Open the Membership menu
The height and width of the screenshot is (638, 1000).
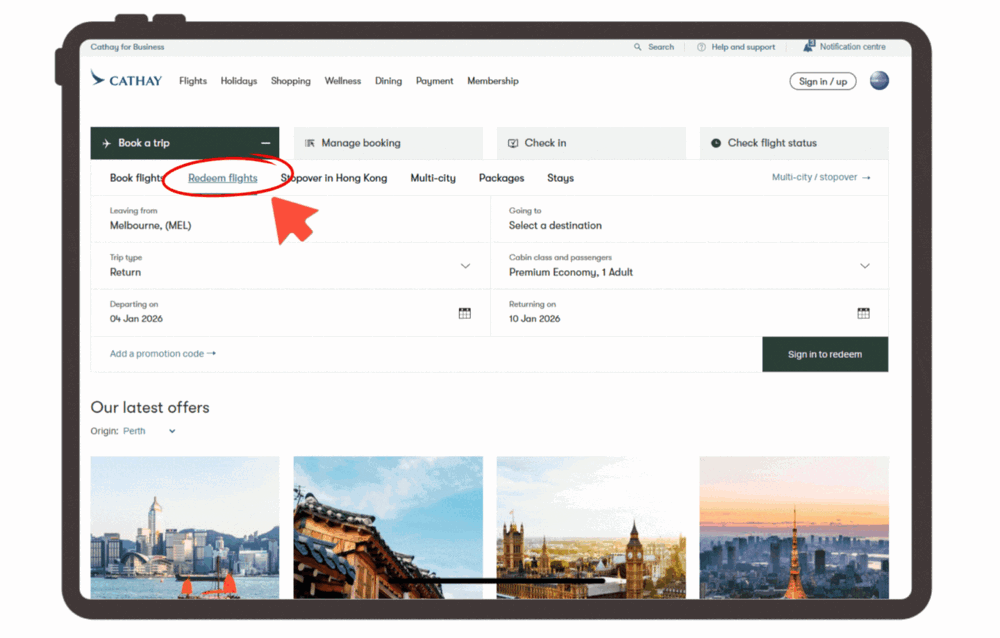coord(493,81)
